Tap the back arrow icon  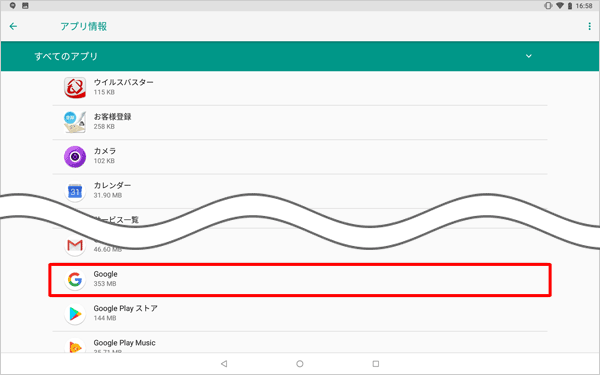13,26
